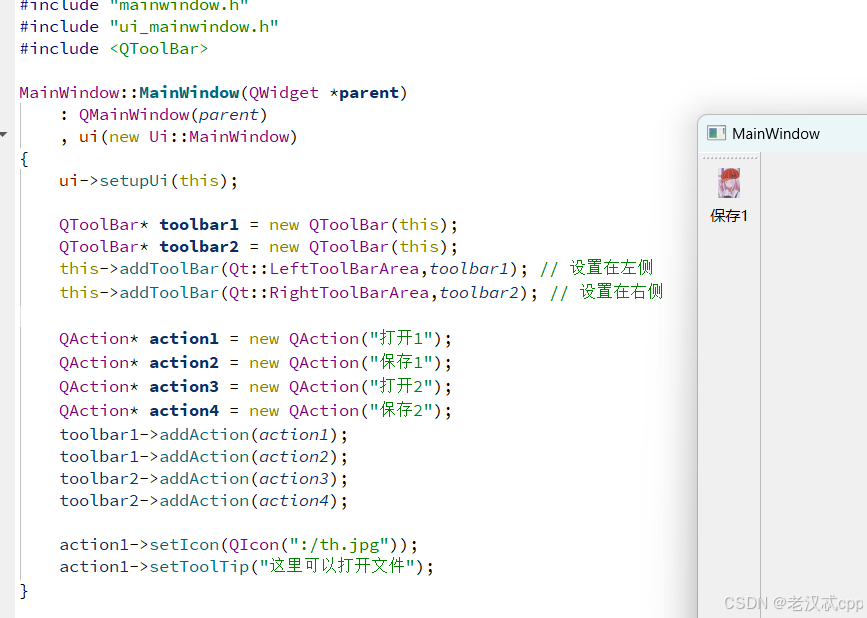
Task: Click the MainWindow title bar app icon
Action: [x=716, y=133]
